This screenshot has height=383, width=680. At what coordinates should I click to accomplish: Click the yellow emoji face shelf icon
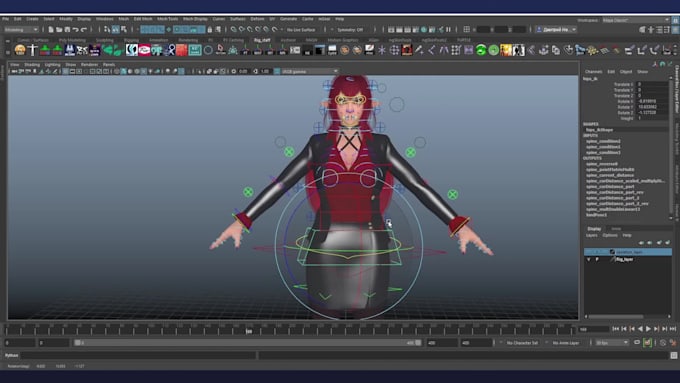20,50
